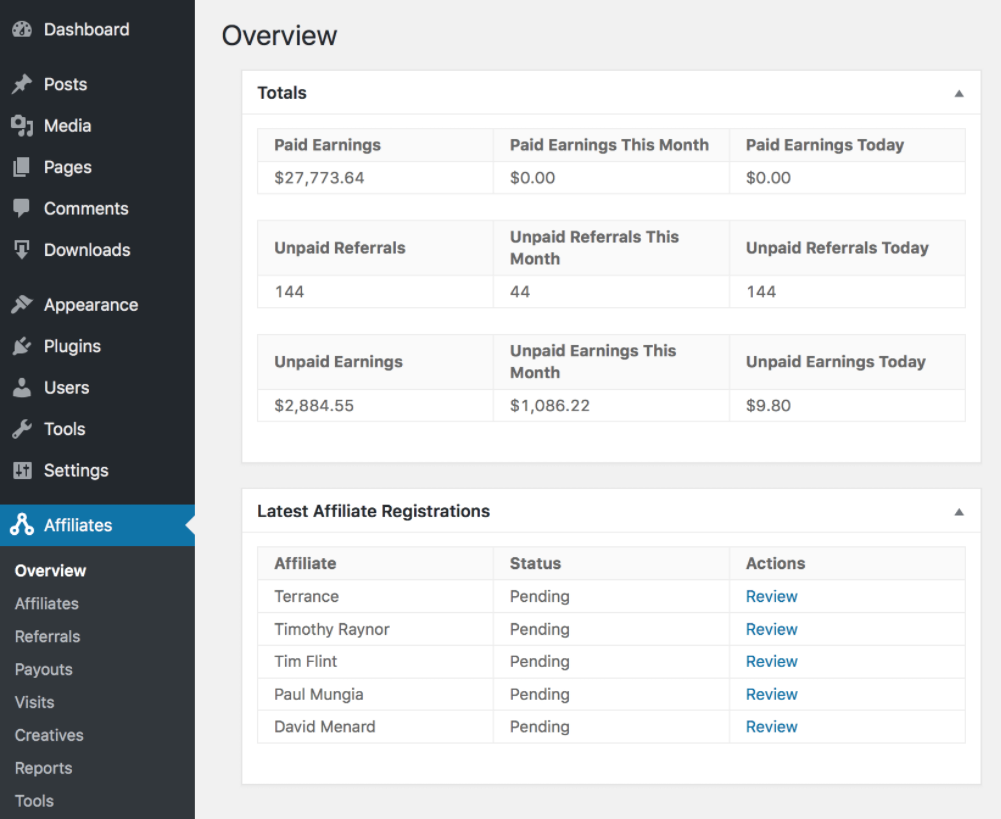Click the Dashboard gauge icon
1001x819 pixels.
[22, 30]
